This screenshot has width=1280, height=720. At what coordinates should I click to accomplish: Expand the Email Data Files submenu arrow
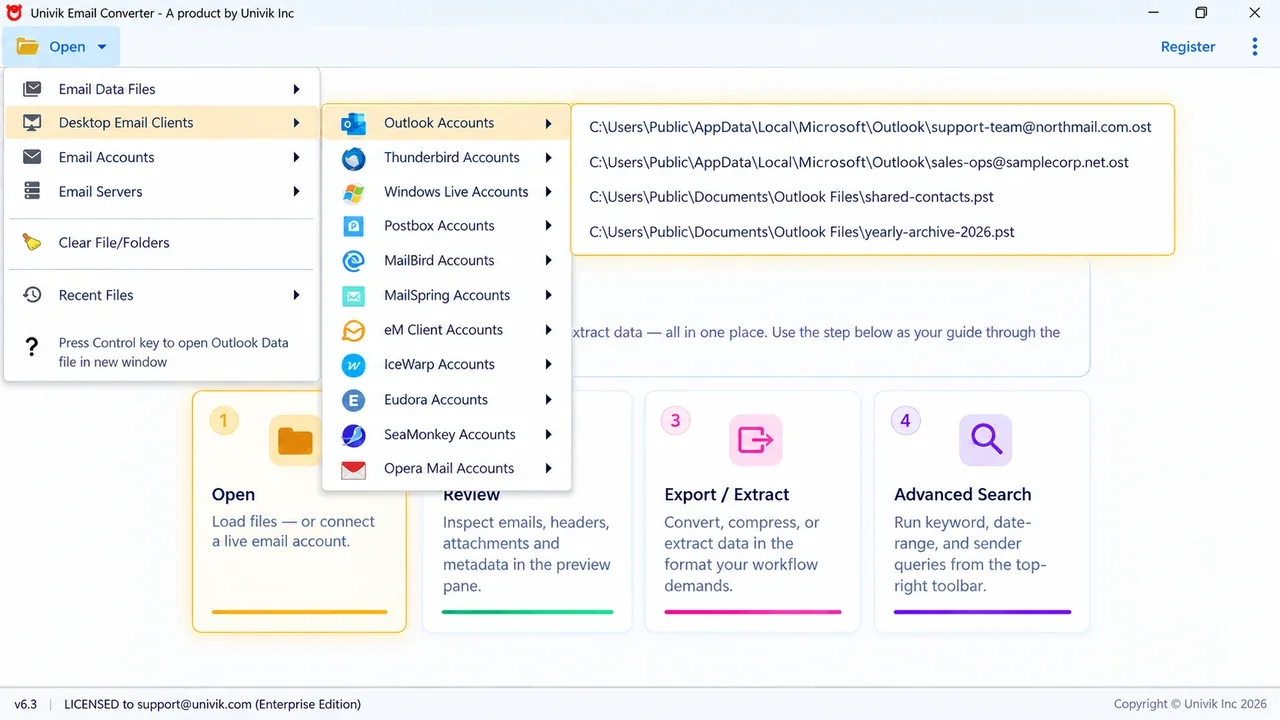point(296,89)
